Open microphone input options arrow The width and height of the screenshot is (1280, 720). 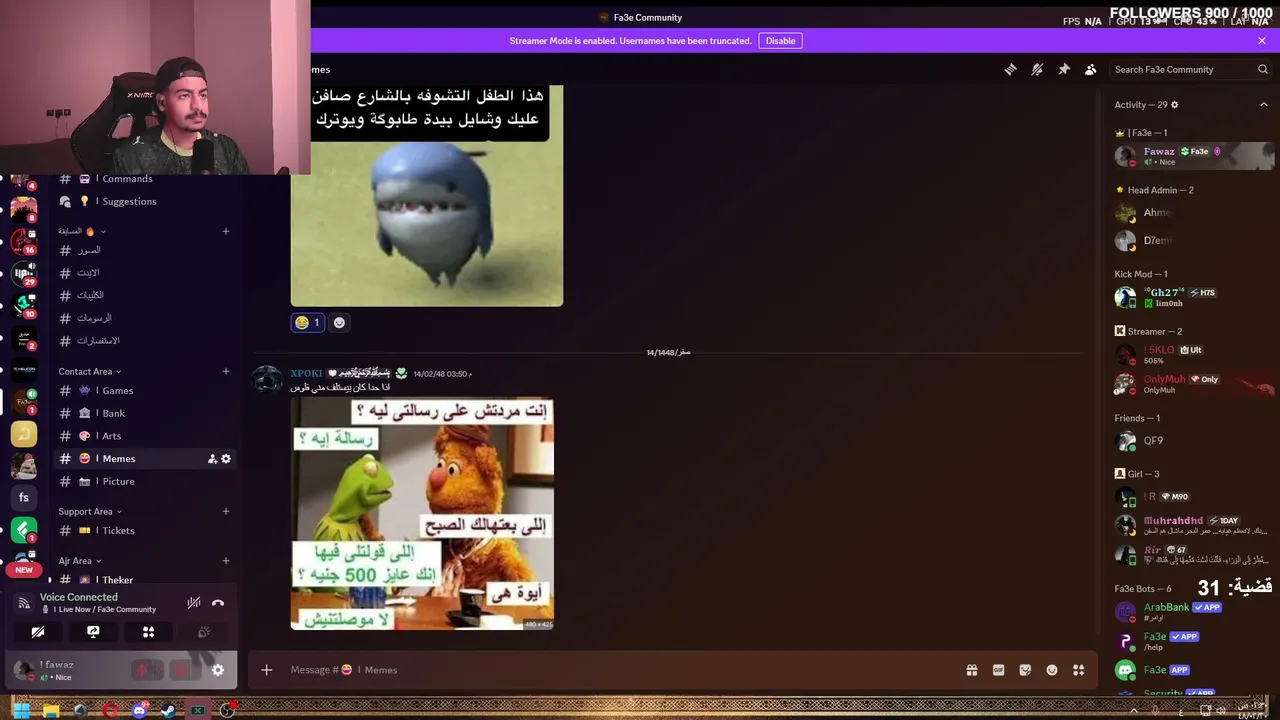coord(158,670)
